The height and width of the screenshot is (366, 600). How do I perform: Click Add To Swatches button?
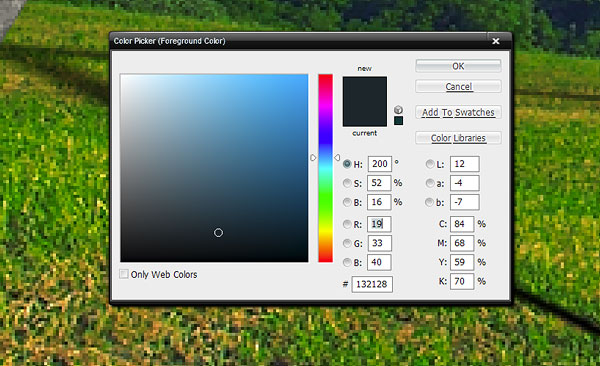point(458,112)
